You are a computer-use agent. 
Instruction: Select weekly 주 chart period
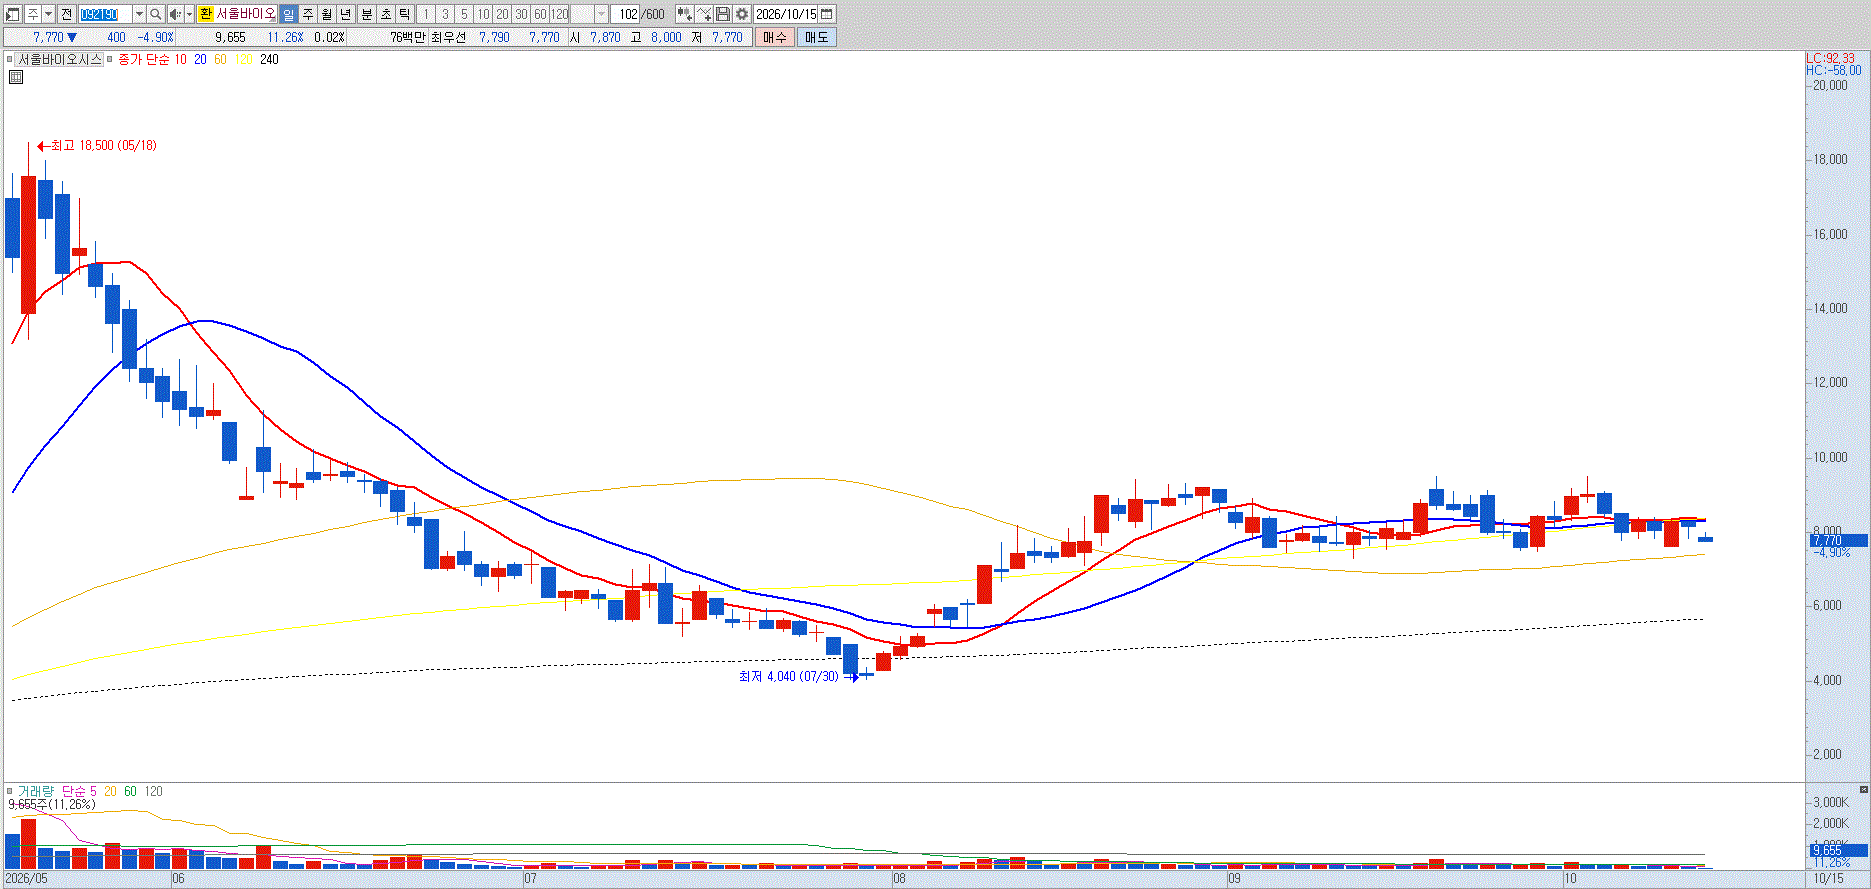point(307,14)
